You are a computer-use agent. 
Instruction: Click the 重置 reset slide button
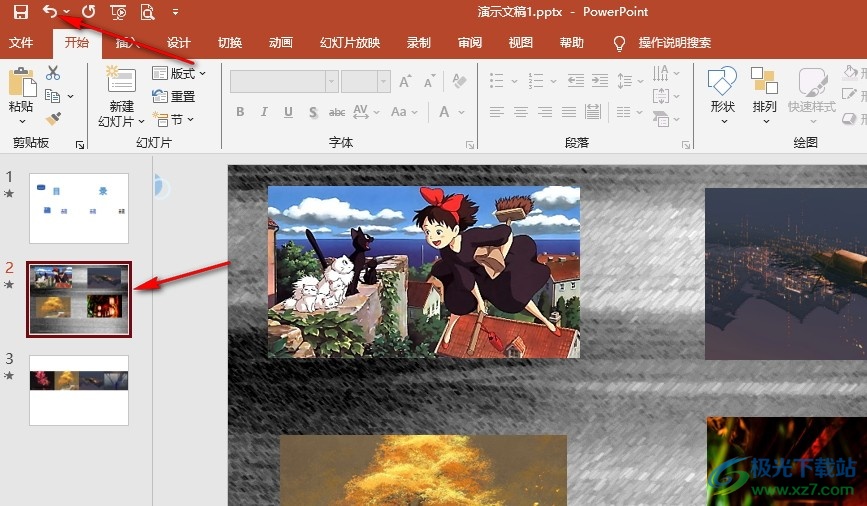point(174,96)
